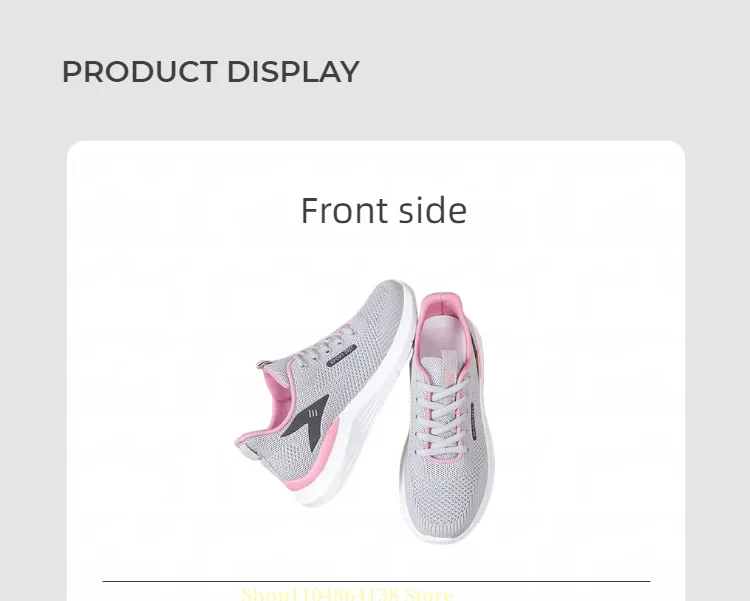Click the Front side caption
The width and height of the screenshot is (750, 601).
[x=384, y=210]
